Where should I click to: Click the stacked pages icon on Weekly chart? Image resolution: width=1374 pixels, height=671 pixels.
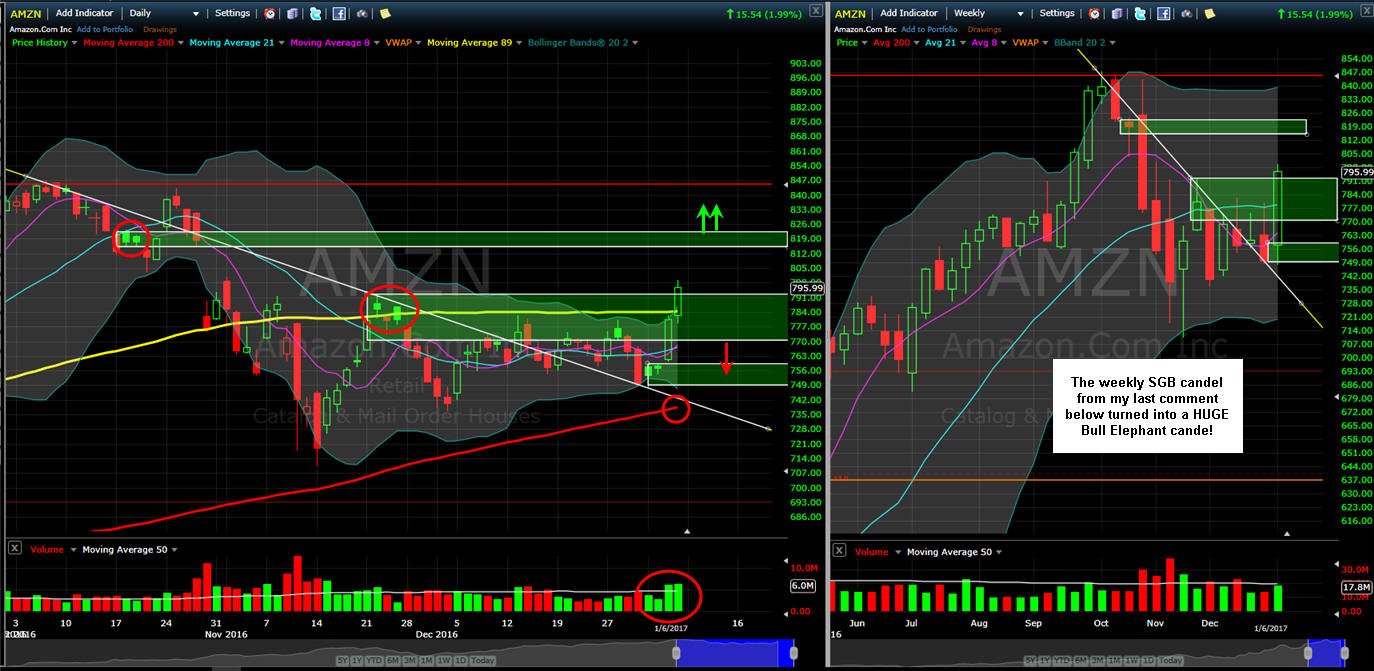pos(1116,14)
